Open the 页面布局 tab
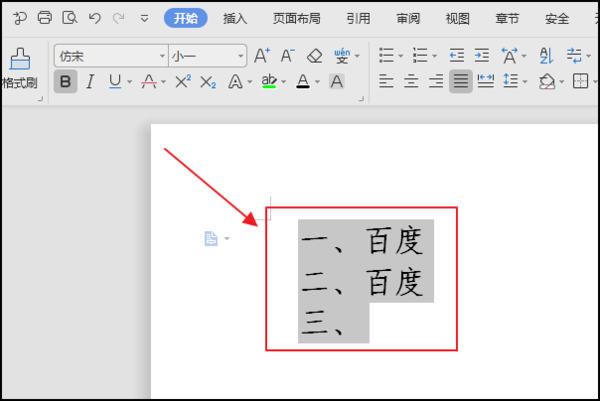 tap(297, 18)
